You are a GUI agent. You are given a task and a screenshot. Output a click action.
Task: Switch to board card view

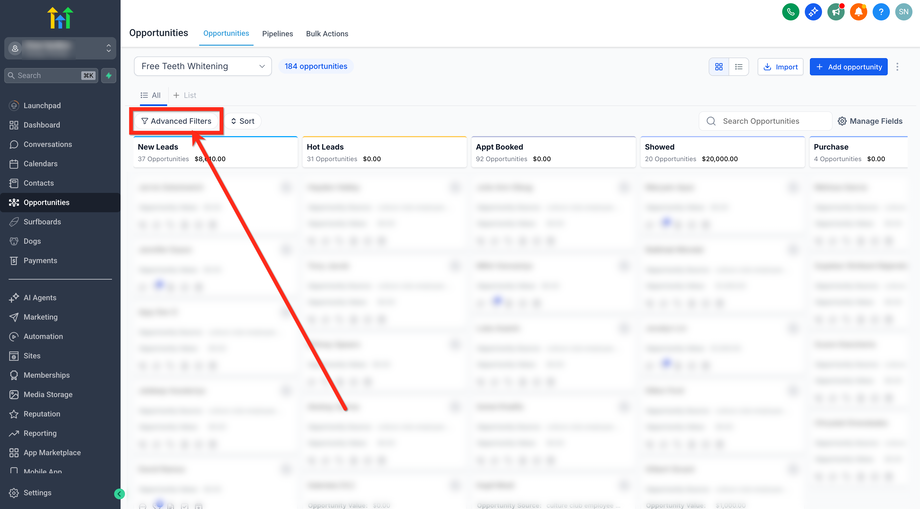click(x=719, y=67)
